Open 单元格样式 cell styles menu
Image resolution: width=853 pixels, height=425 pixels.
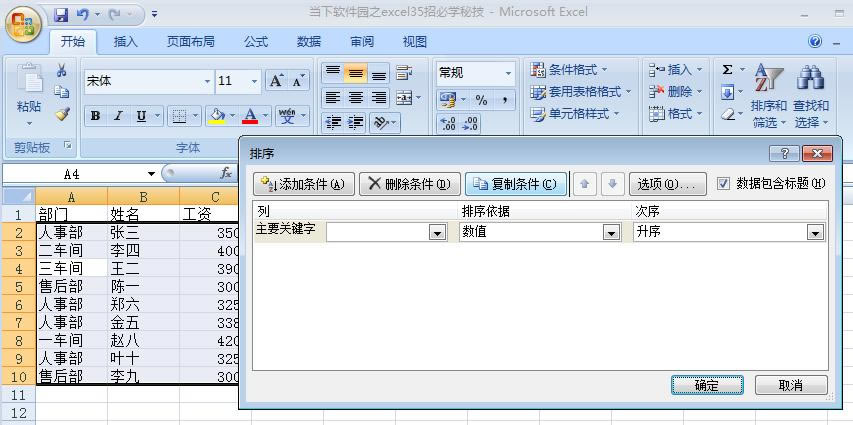pos(575,114)
